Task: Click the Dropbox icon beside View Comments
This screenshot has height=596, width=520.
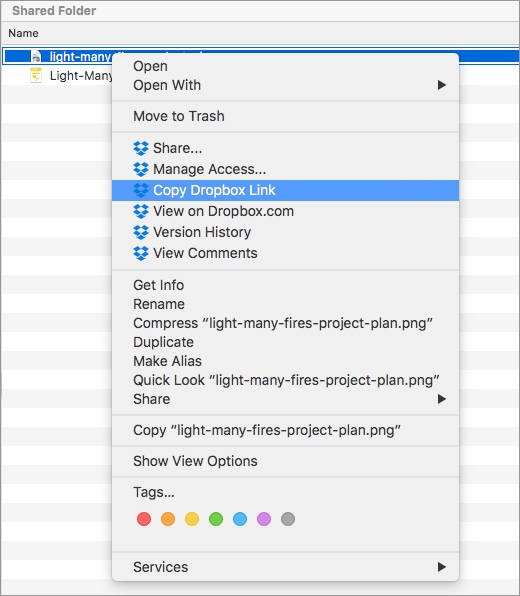Action: [x=141, y=253]
